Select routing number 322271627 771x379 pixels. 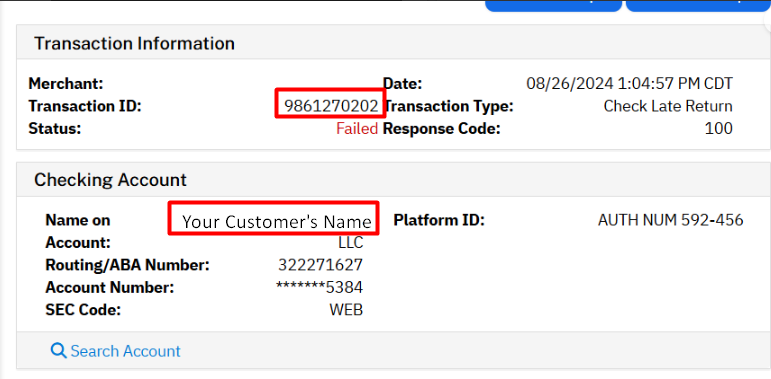click(x=320, y=265)
